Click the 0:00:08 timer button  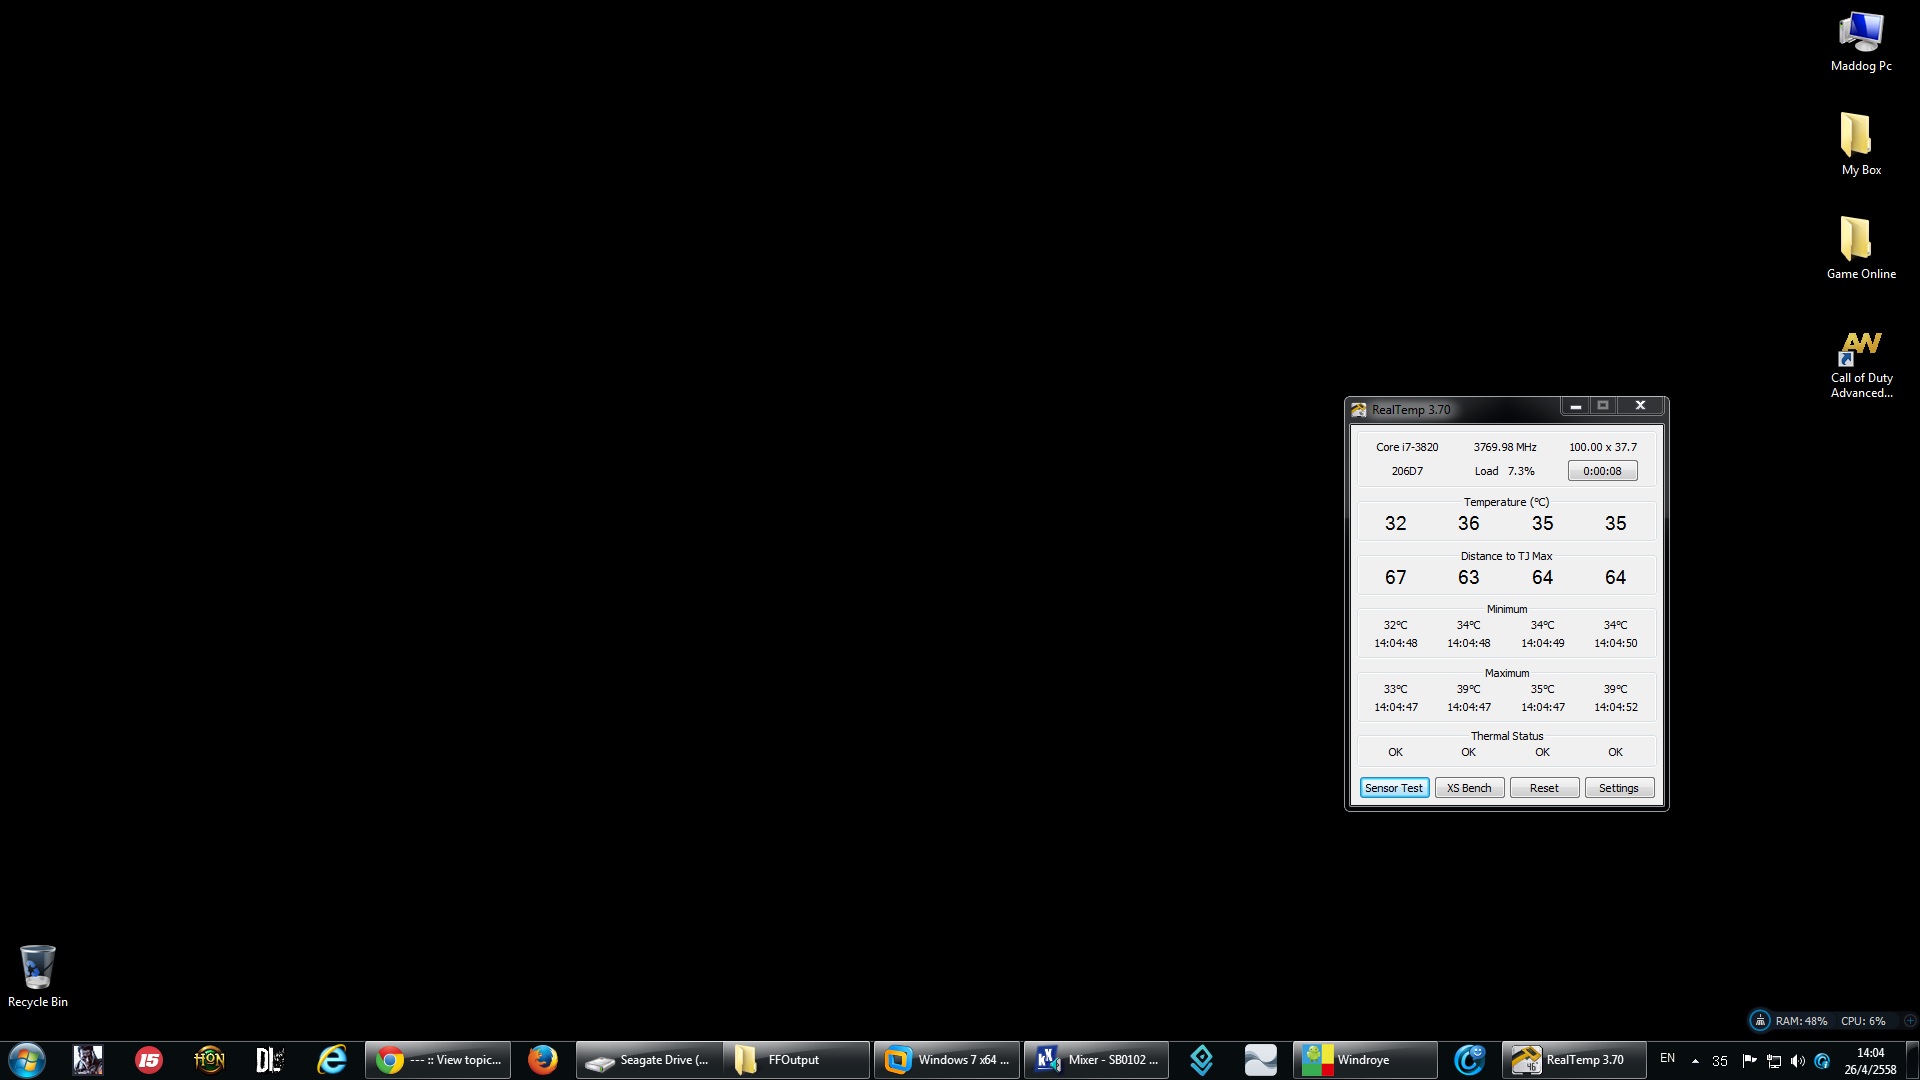tap(1601, 471)
